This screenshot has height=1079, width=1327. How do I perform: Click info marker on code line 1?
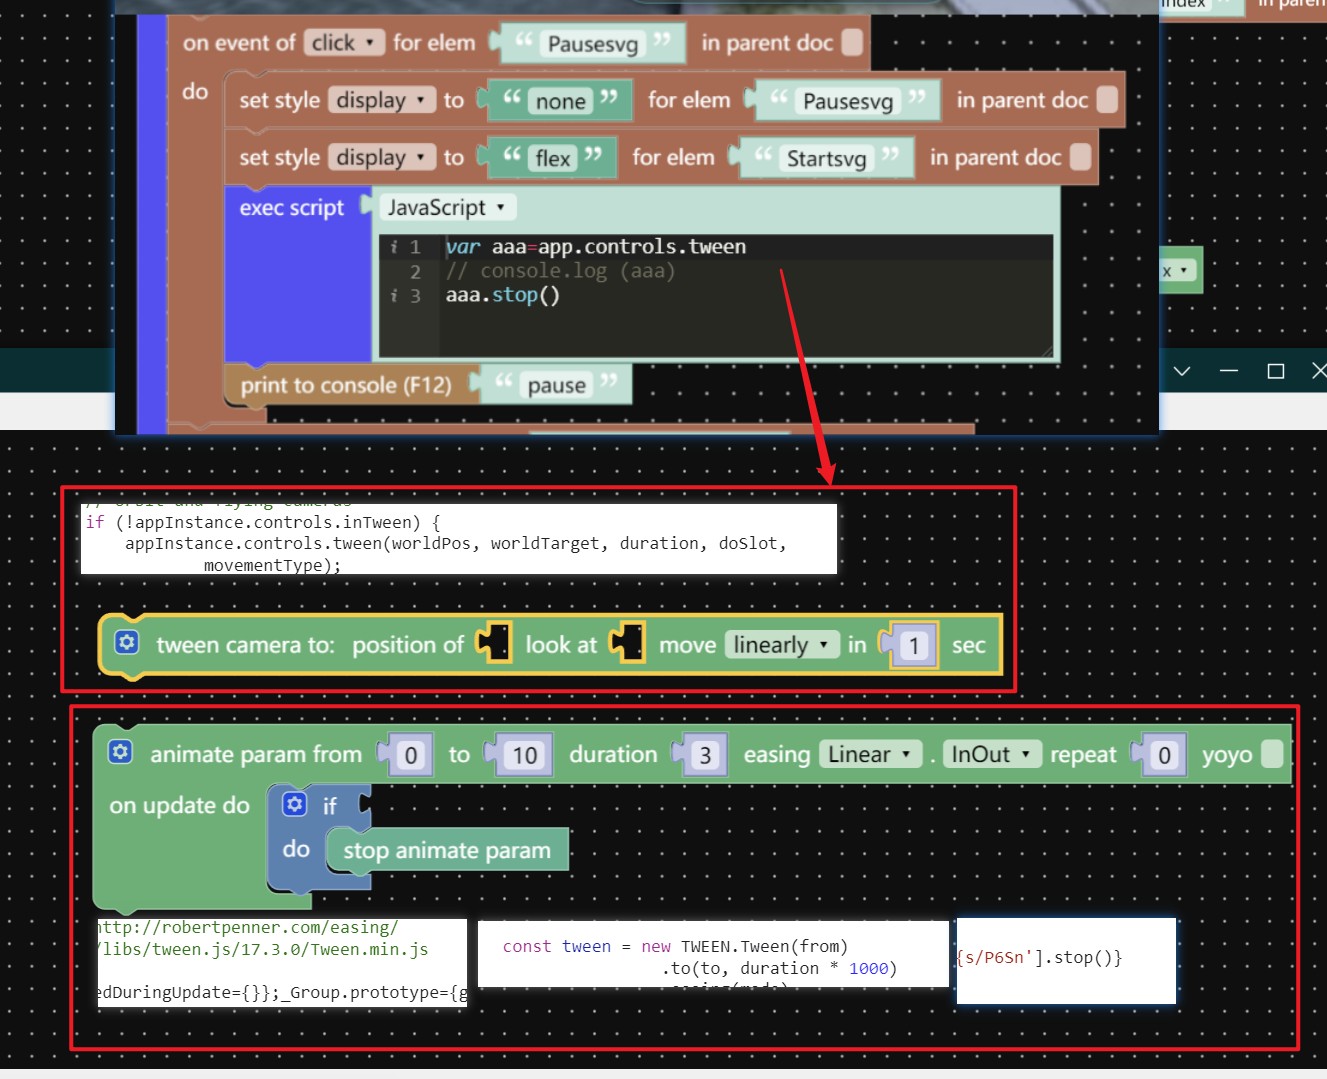394,247
